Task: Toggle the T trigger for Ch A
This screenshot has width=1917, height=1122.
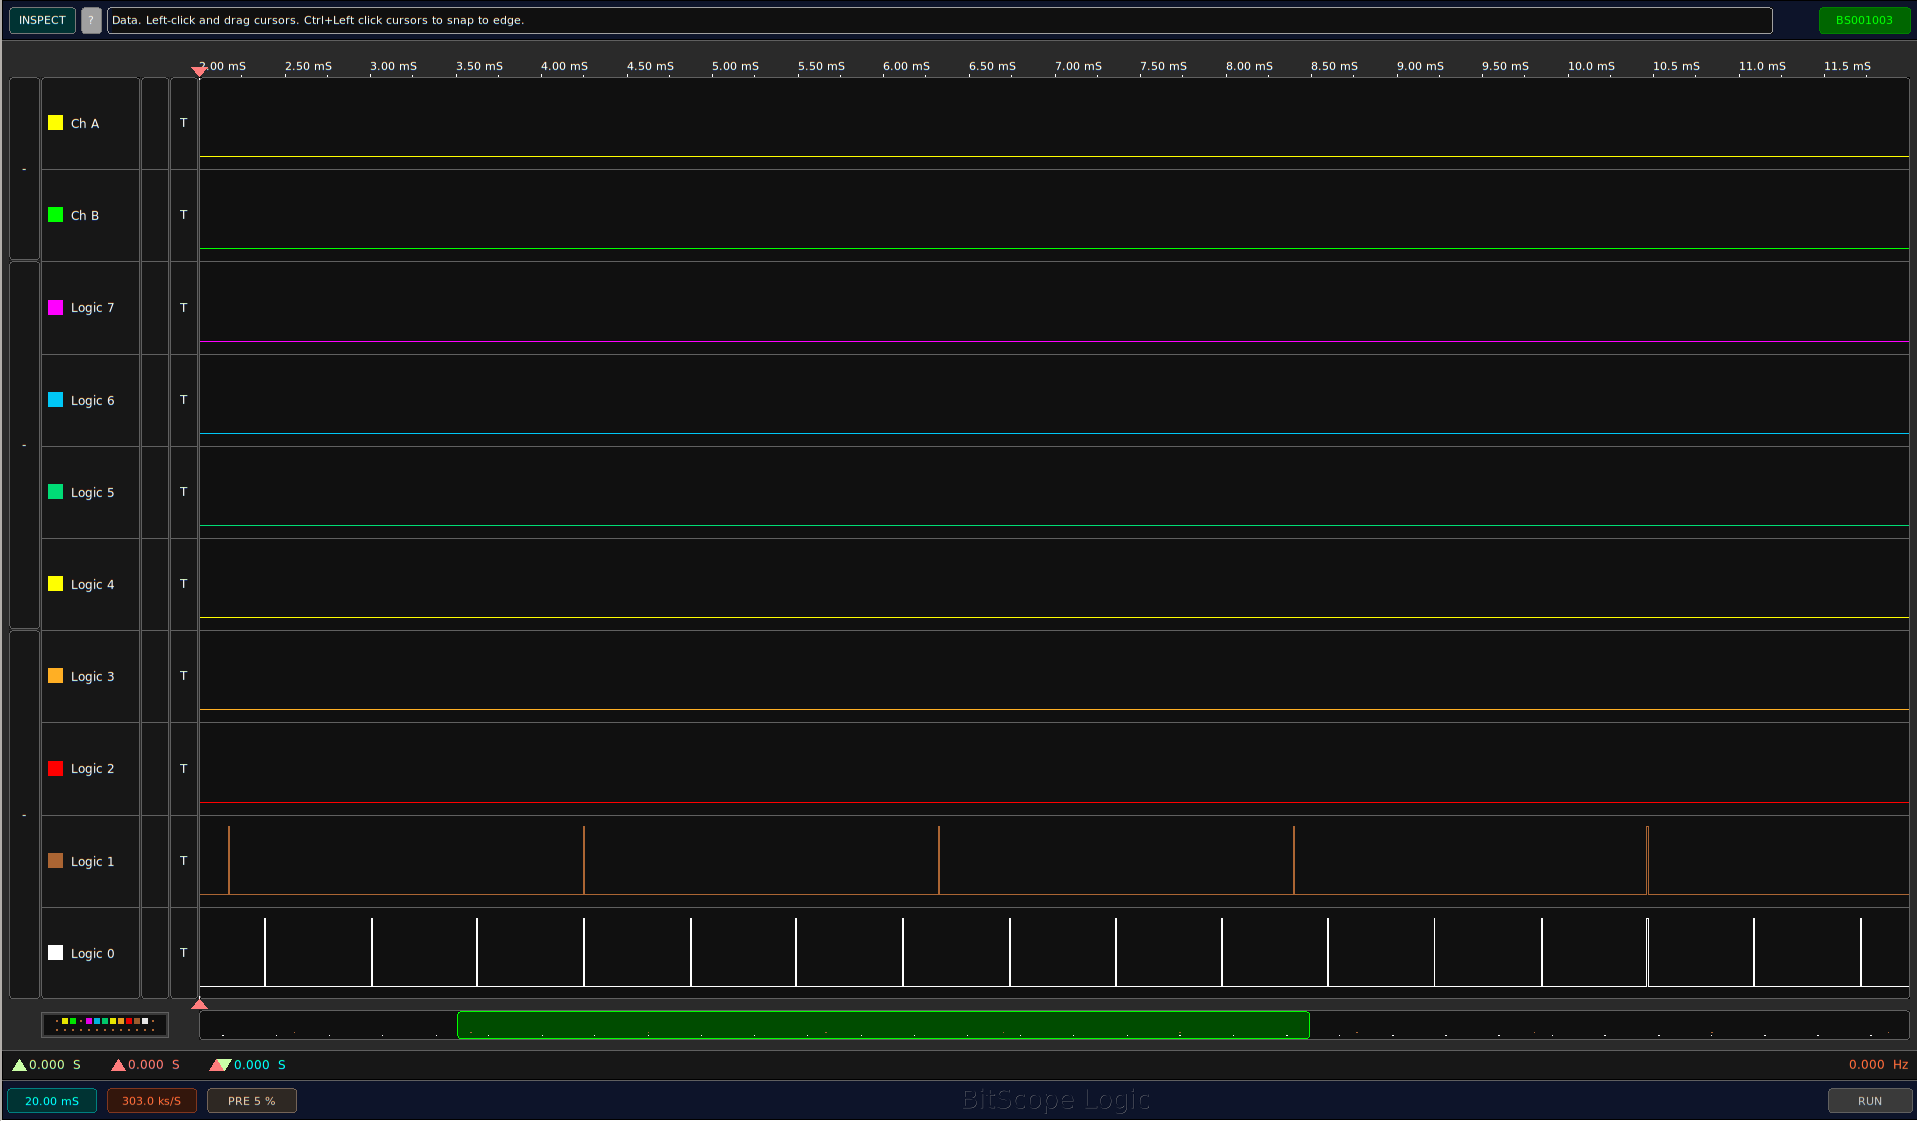Action: (184, 123)
